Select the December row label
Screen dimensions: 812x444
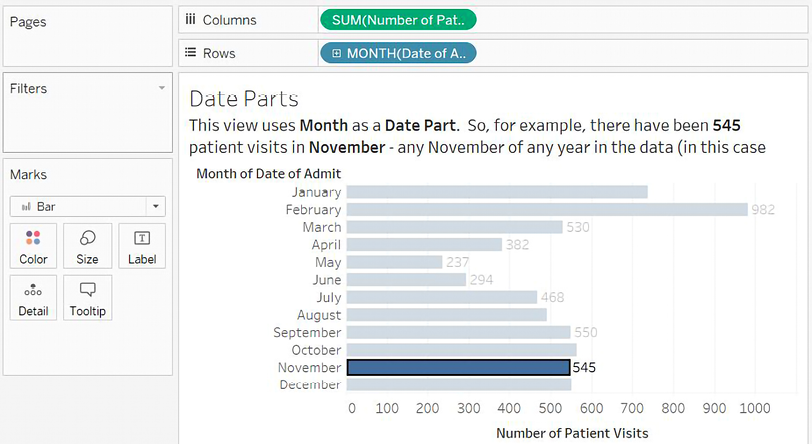tap(310, 385)
